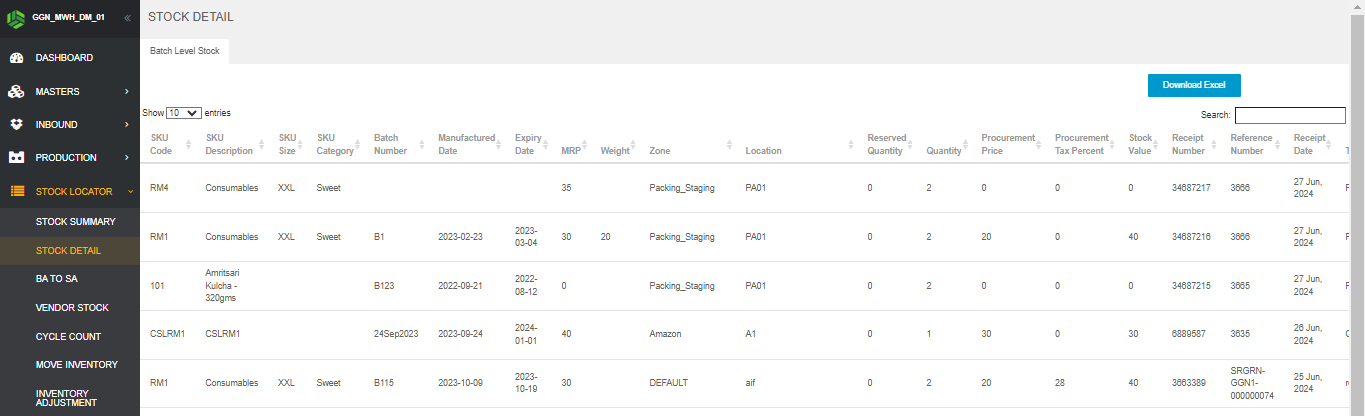
Task: Switch to the Batch Level Stock tab
Action: coord(184,51)
